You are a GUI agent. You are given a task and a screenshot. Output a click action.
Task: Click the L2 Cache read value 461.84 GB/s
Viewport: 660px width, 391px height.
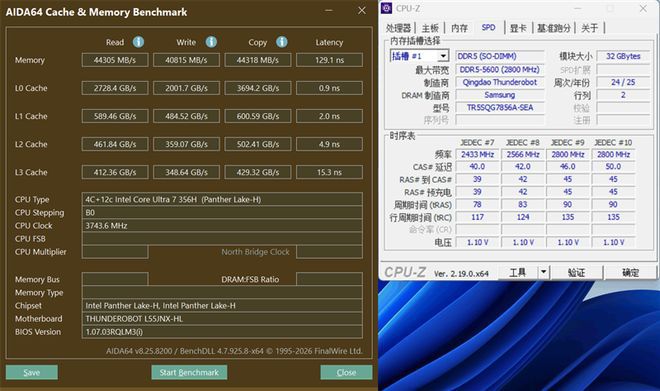[x=115, y=144]
